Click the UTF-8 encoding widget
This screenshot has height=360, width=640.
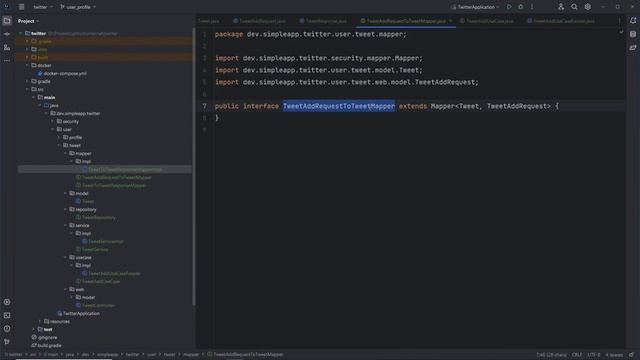click(x=593, y=355)
